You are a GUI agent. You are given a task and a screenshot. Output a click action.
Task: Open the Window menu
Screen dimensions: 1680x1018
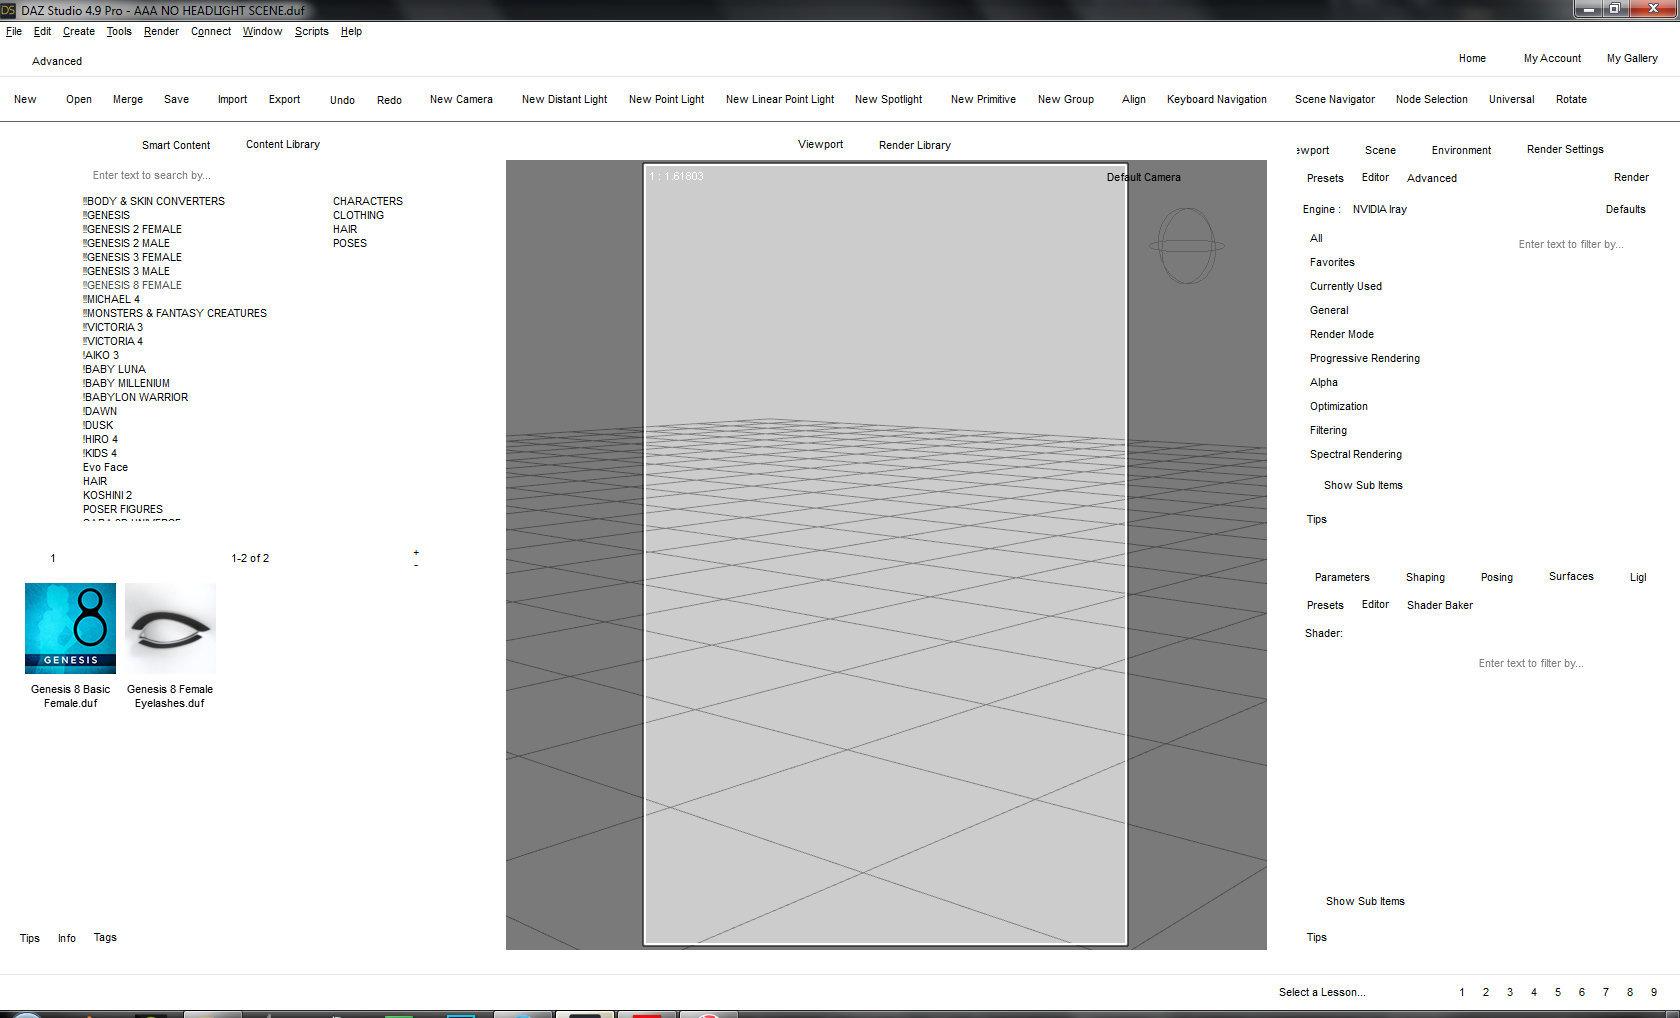tap(262, 31)
